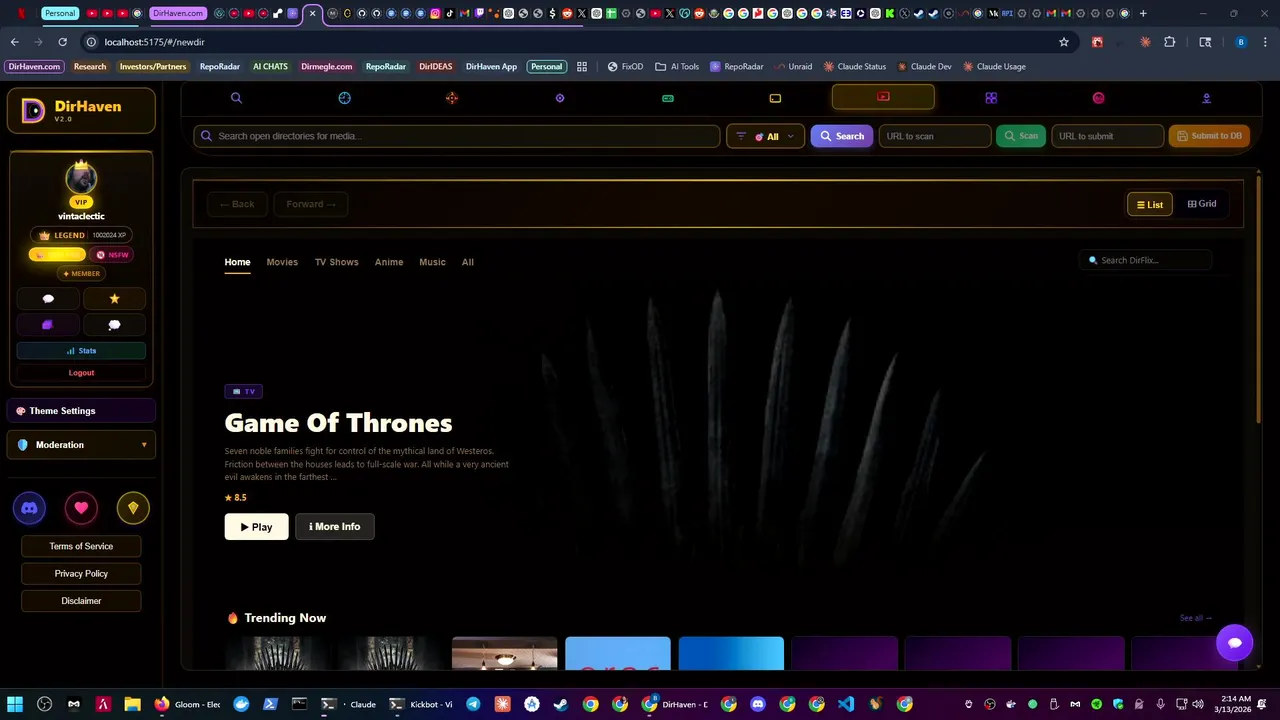Image resolution: width=1280 pixels, height=720 pixels.
Task: Open the purple target circle icon tab
Action: 560,98
